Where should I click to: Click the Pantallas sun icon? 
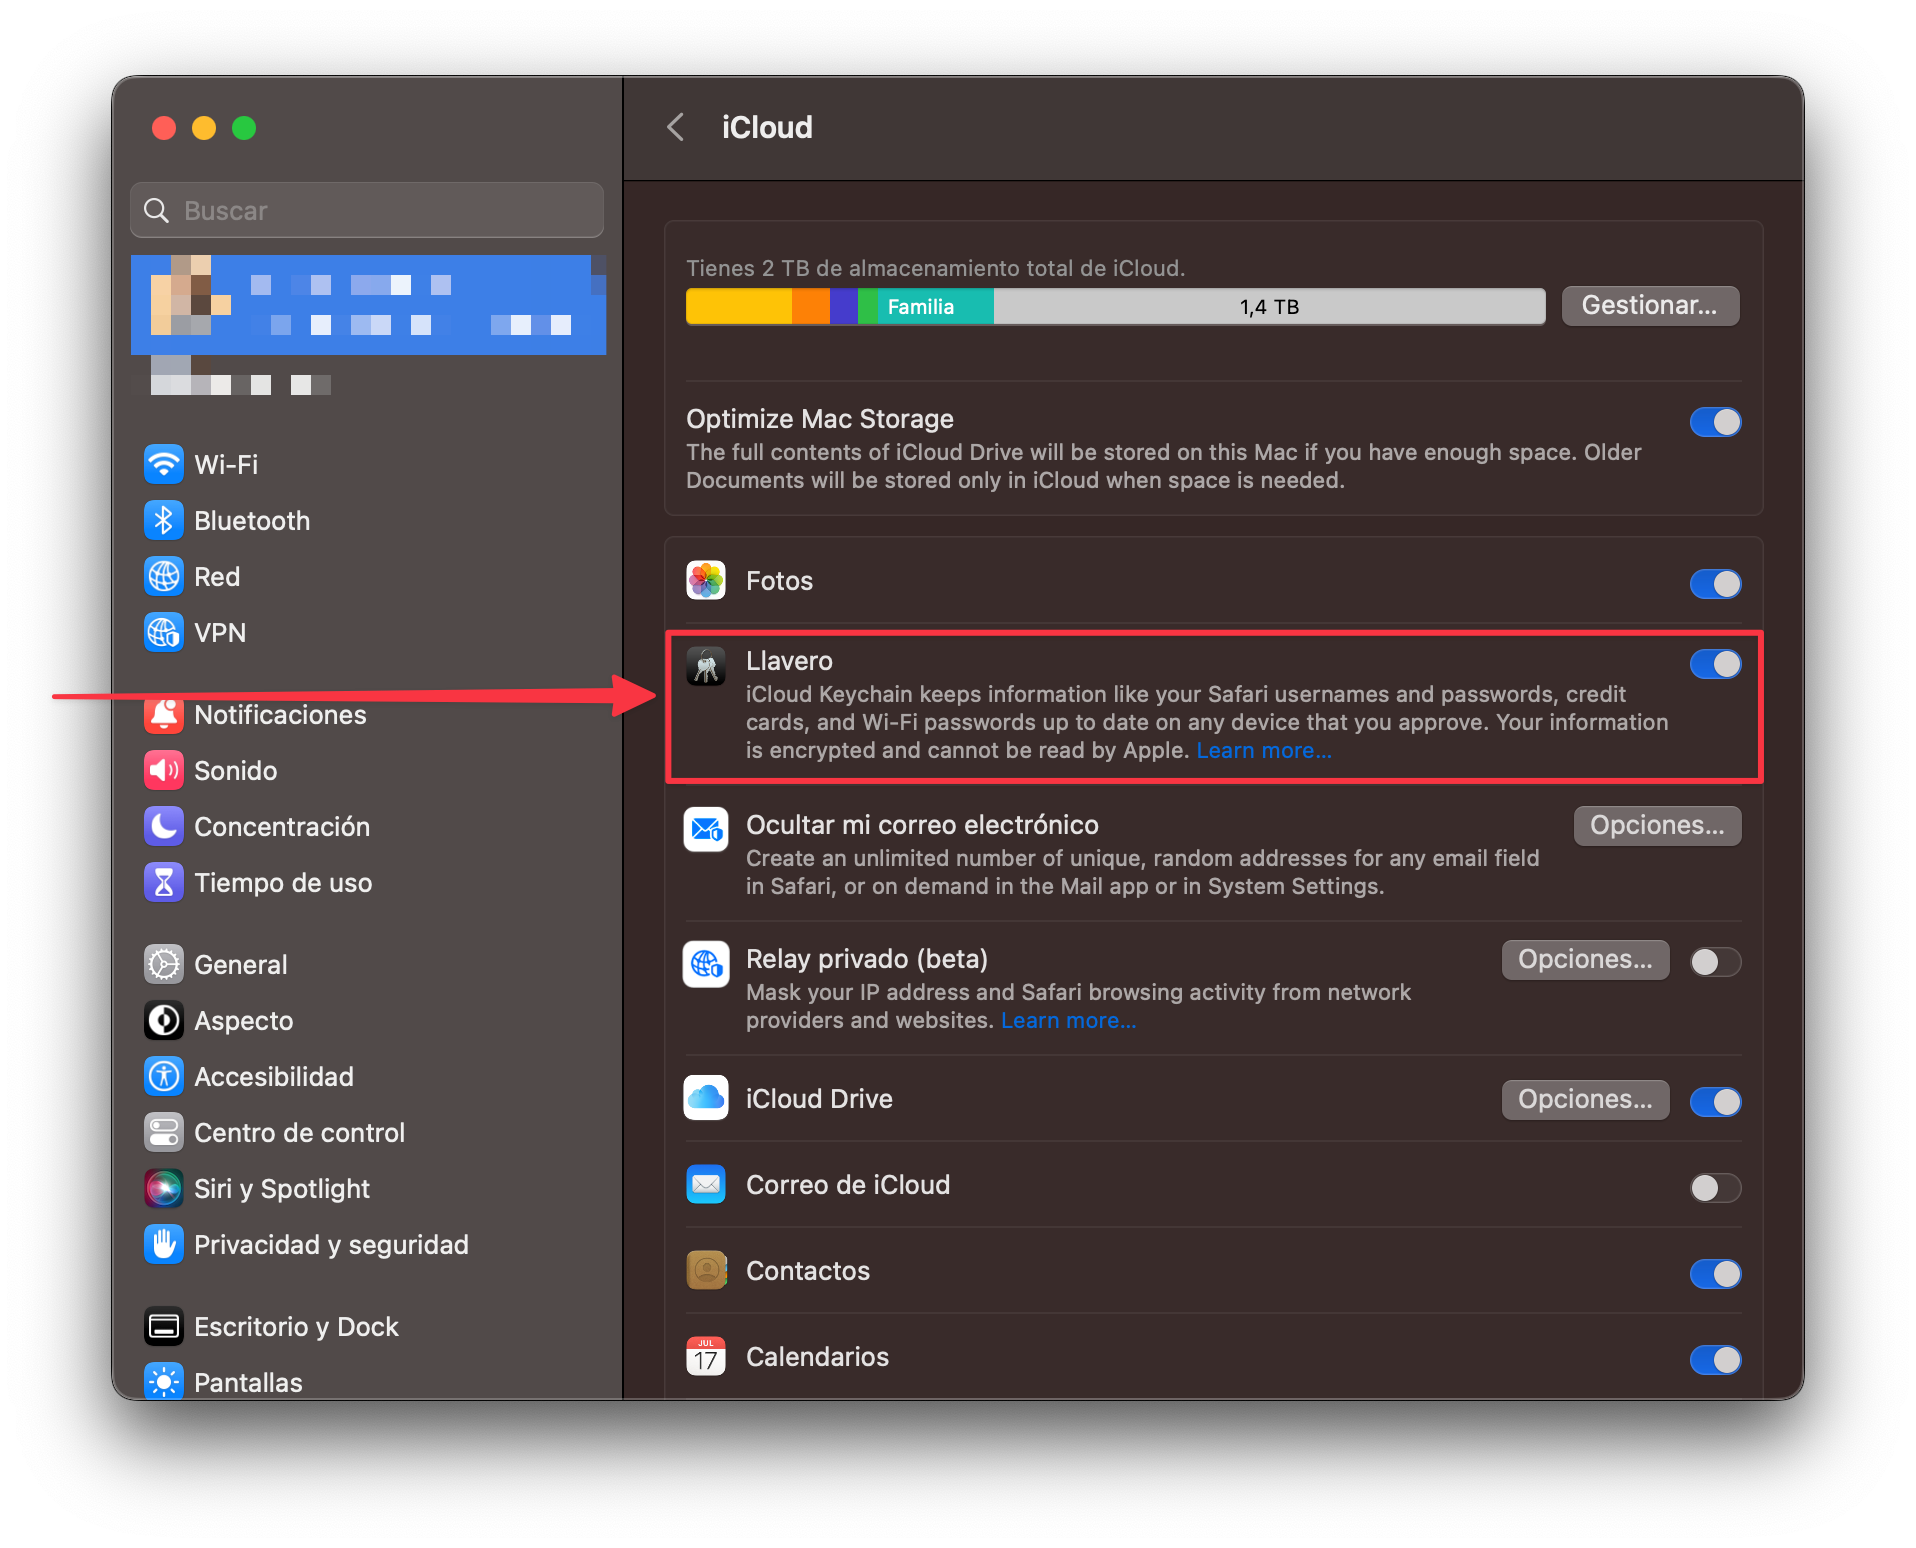pyautogui.click(x=164, y=1381)
